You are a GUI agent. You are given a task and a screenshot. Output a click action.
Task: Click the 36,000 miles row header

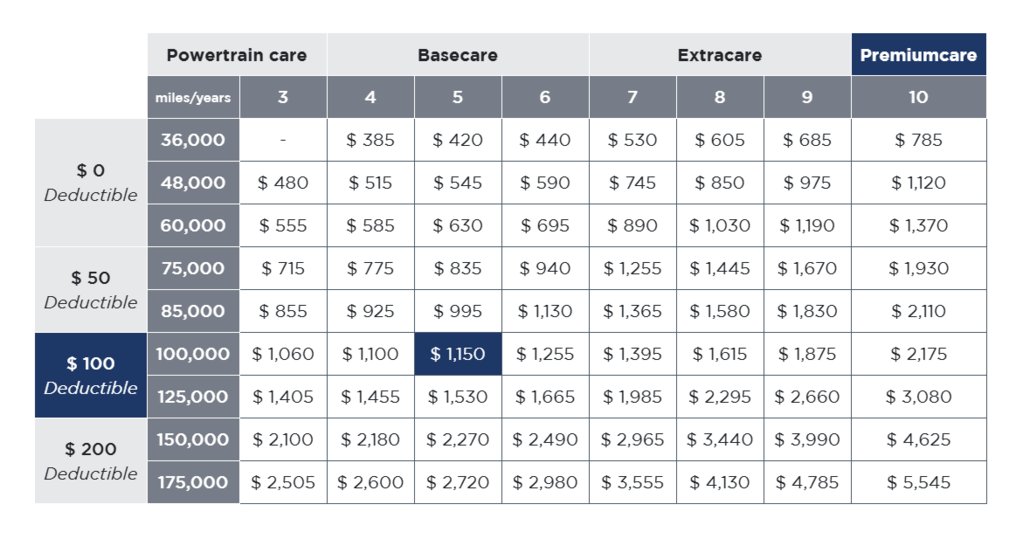pyautogui.click(x=193, y=140)
